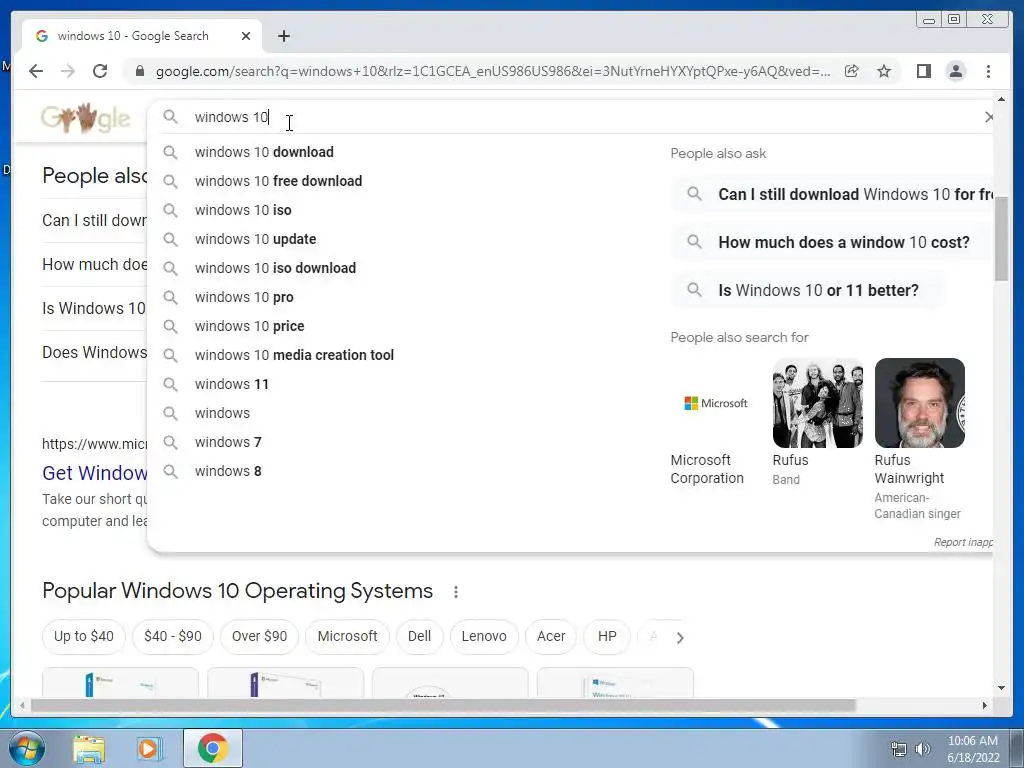1024x768 pixels.
Task: Open the Microsoft Corporation thumbnail
Action: [x=716, y=403]
